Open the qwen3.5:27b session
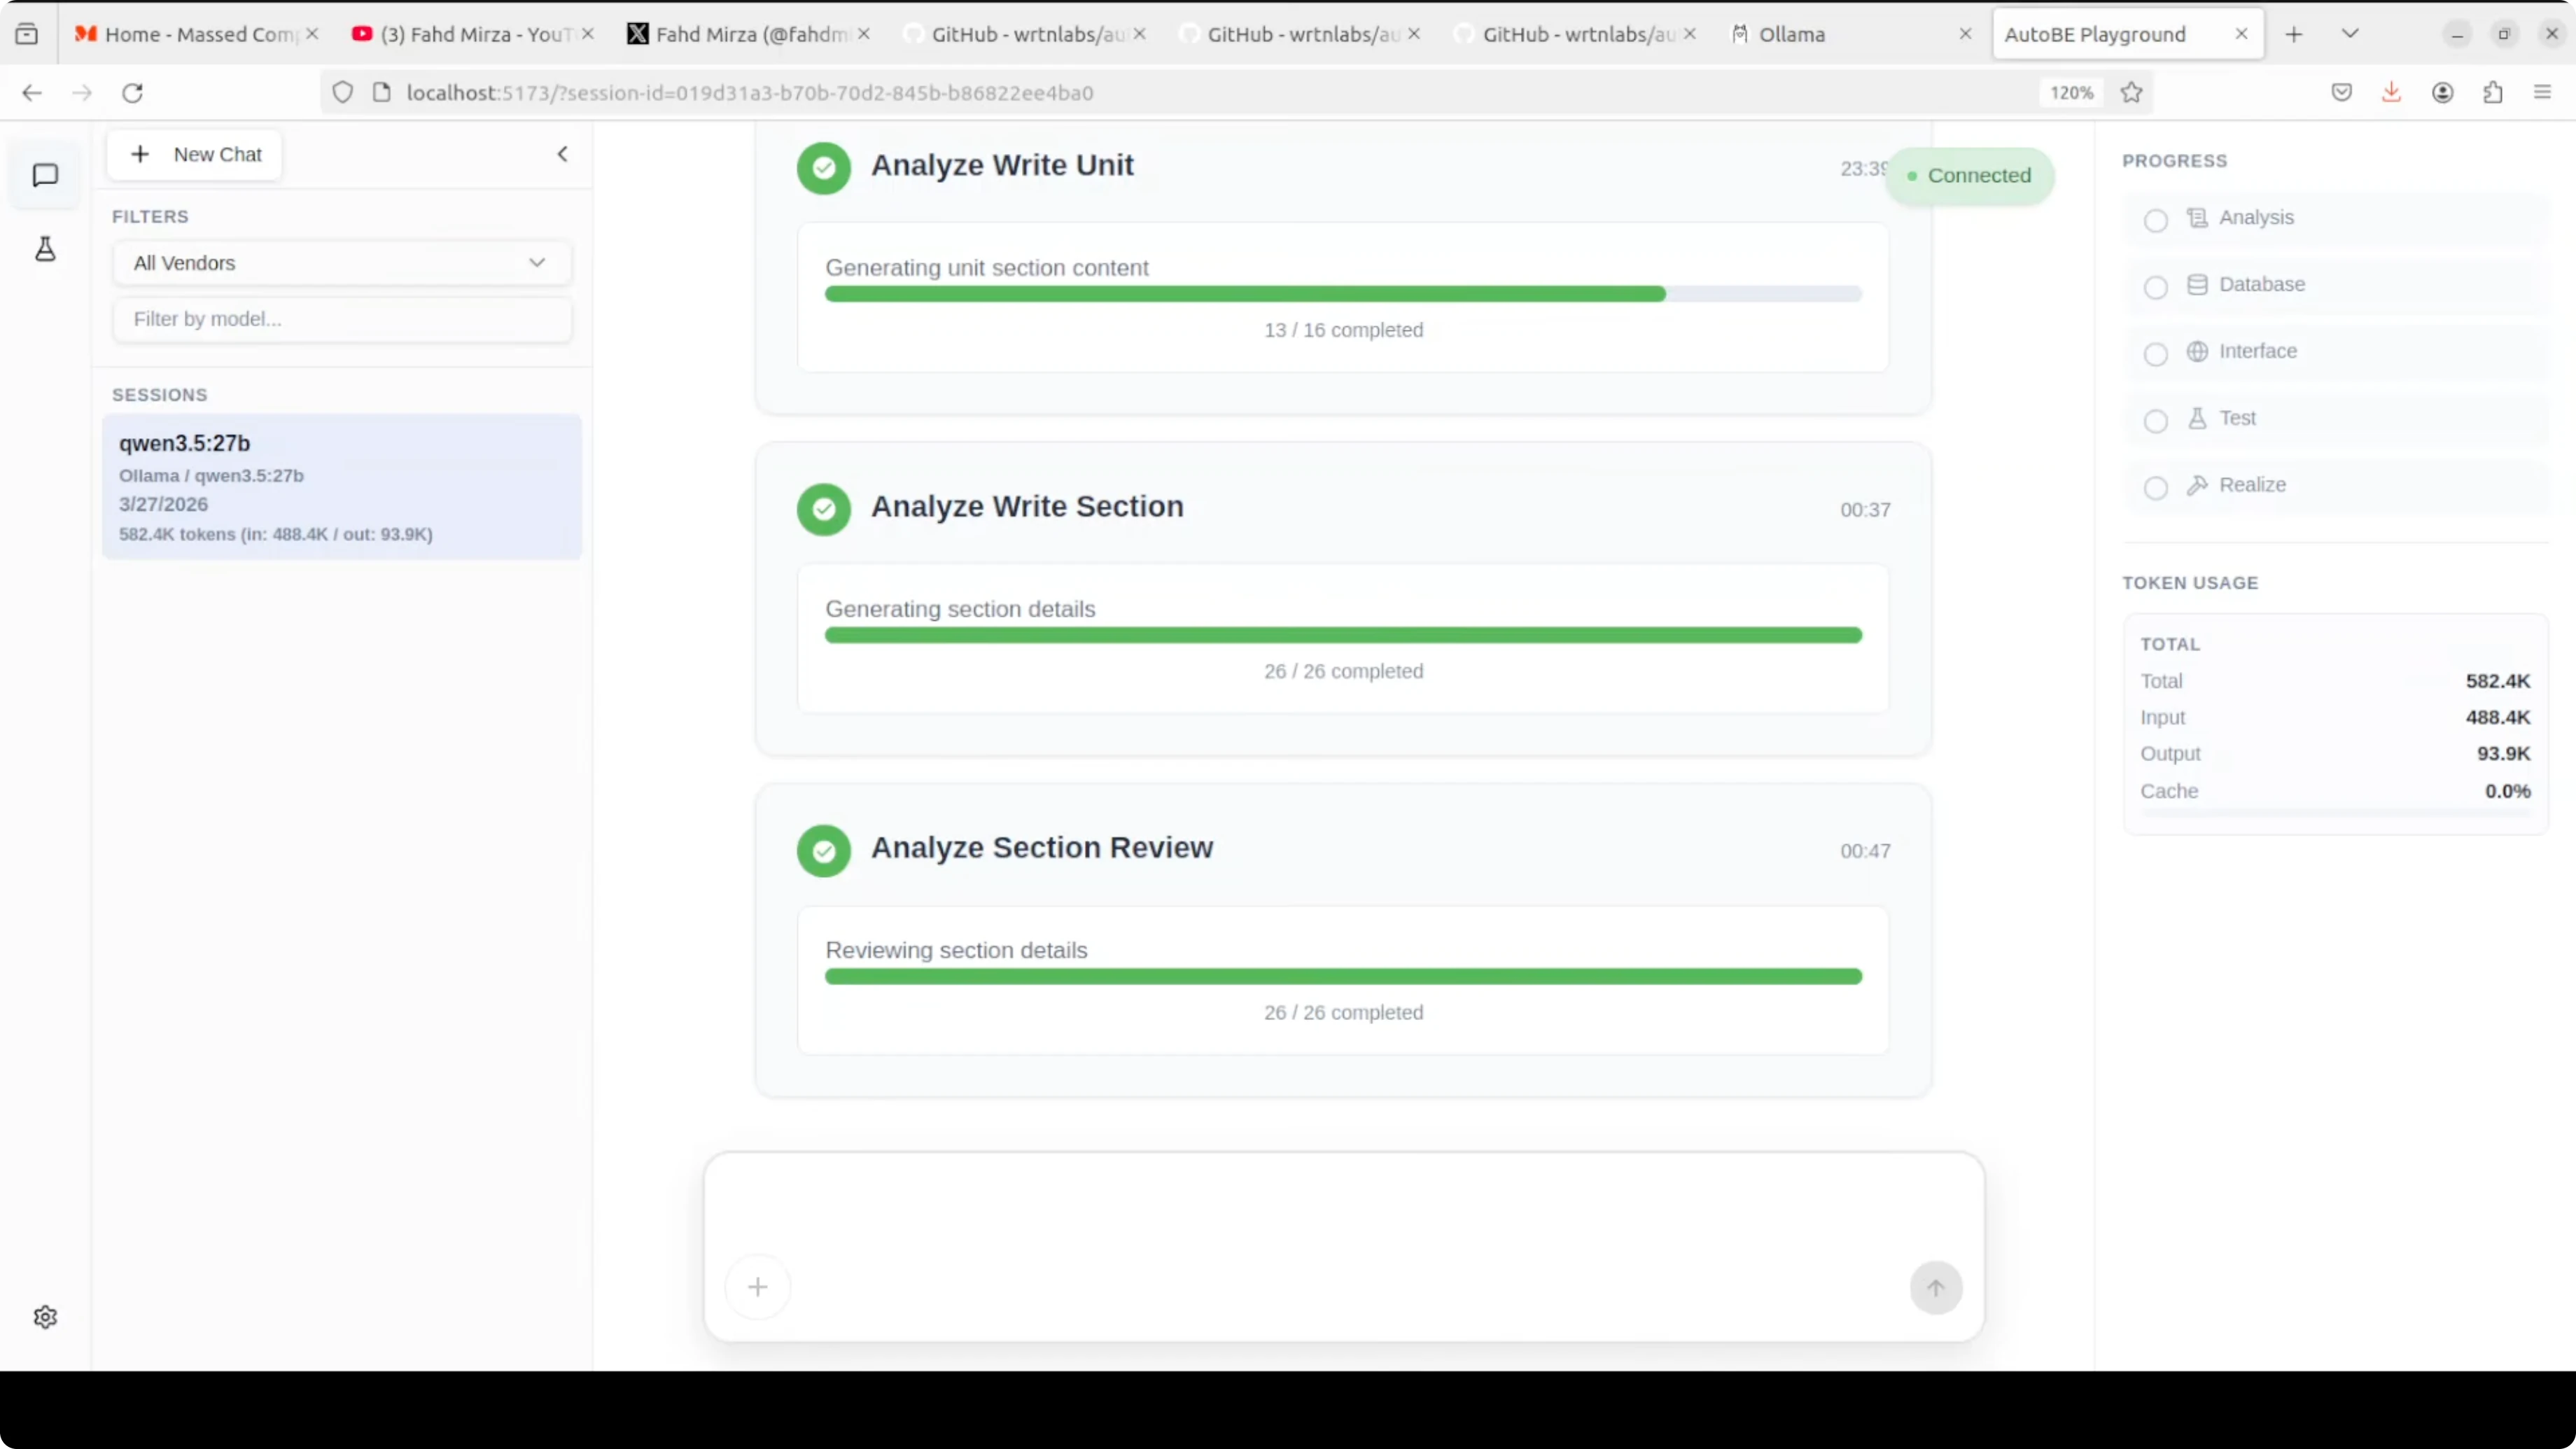The image size is (2576, 1449). [x=342, y=487]
